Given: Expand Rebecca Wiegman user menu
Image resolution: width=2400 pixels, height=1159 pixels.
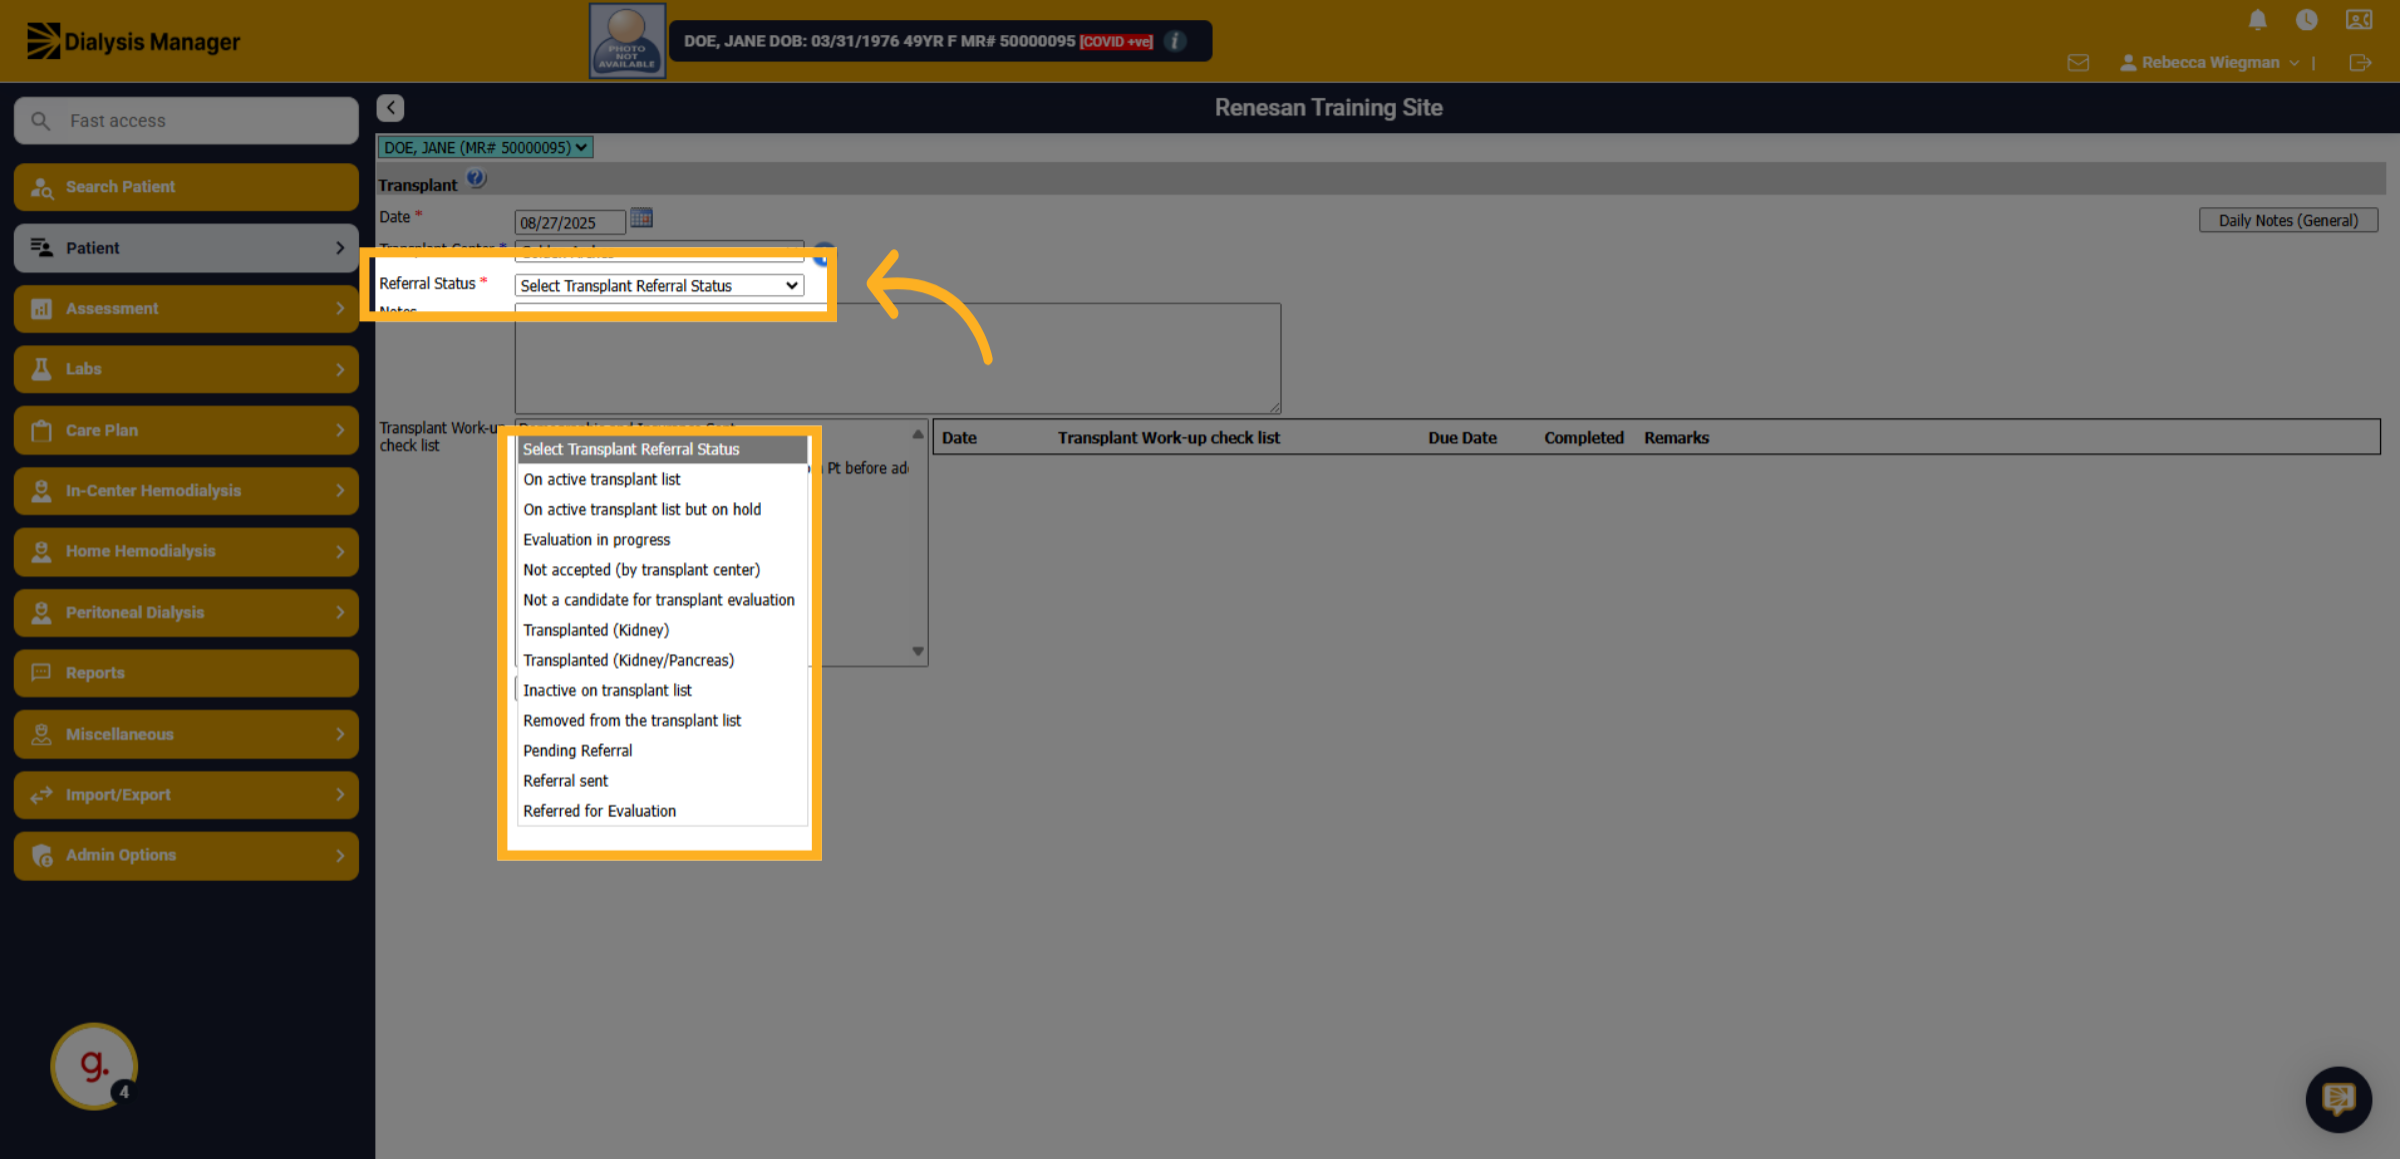Looking at the screenshot, I should (2209, 63).
